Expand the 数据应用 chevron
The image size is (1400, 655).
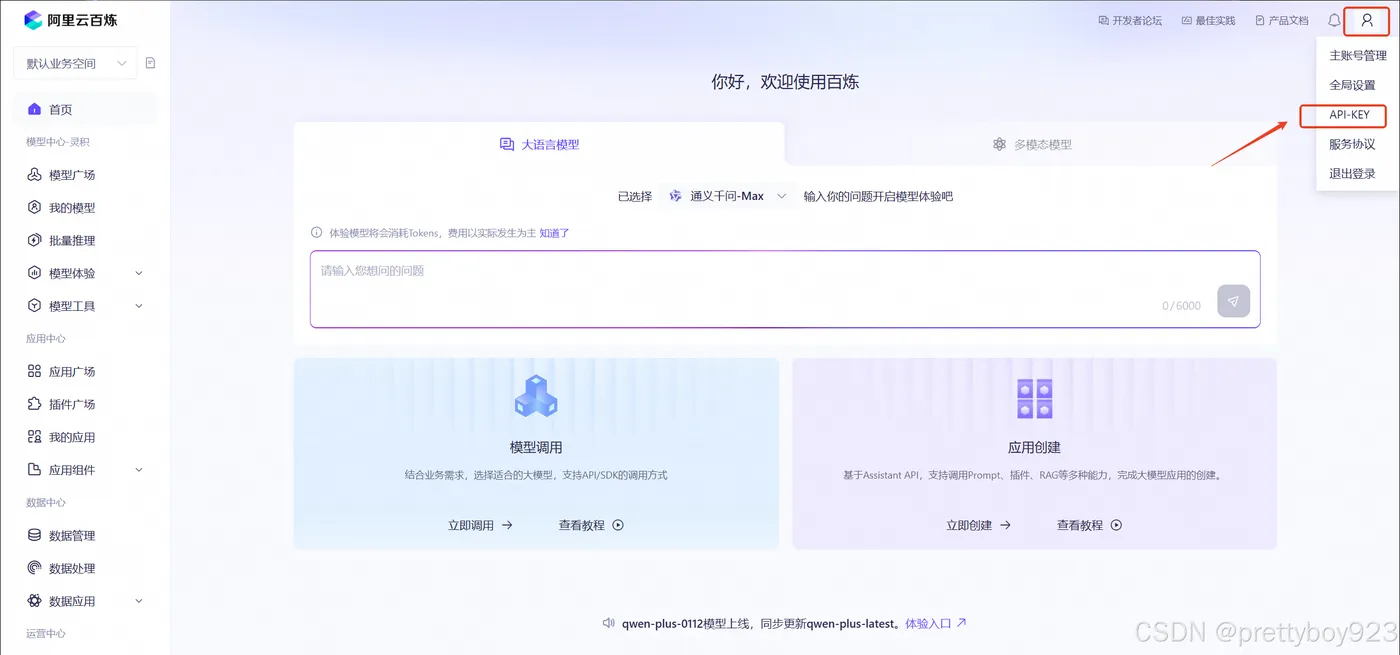pyautogui.click(x=139, y=601)
